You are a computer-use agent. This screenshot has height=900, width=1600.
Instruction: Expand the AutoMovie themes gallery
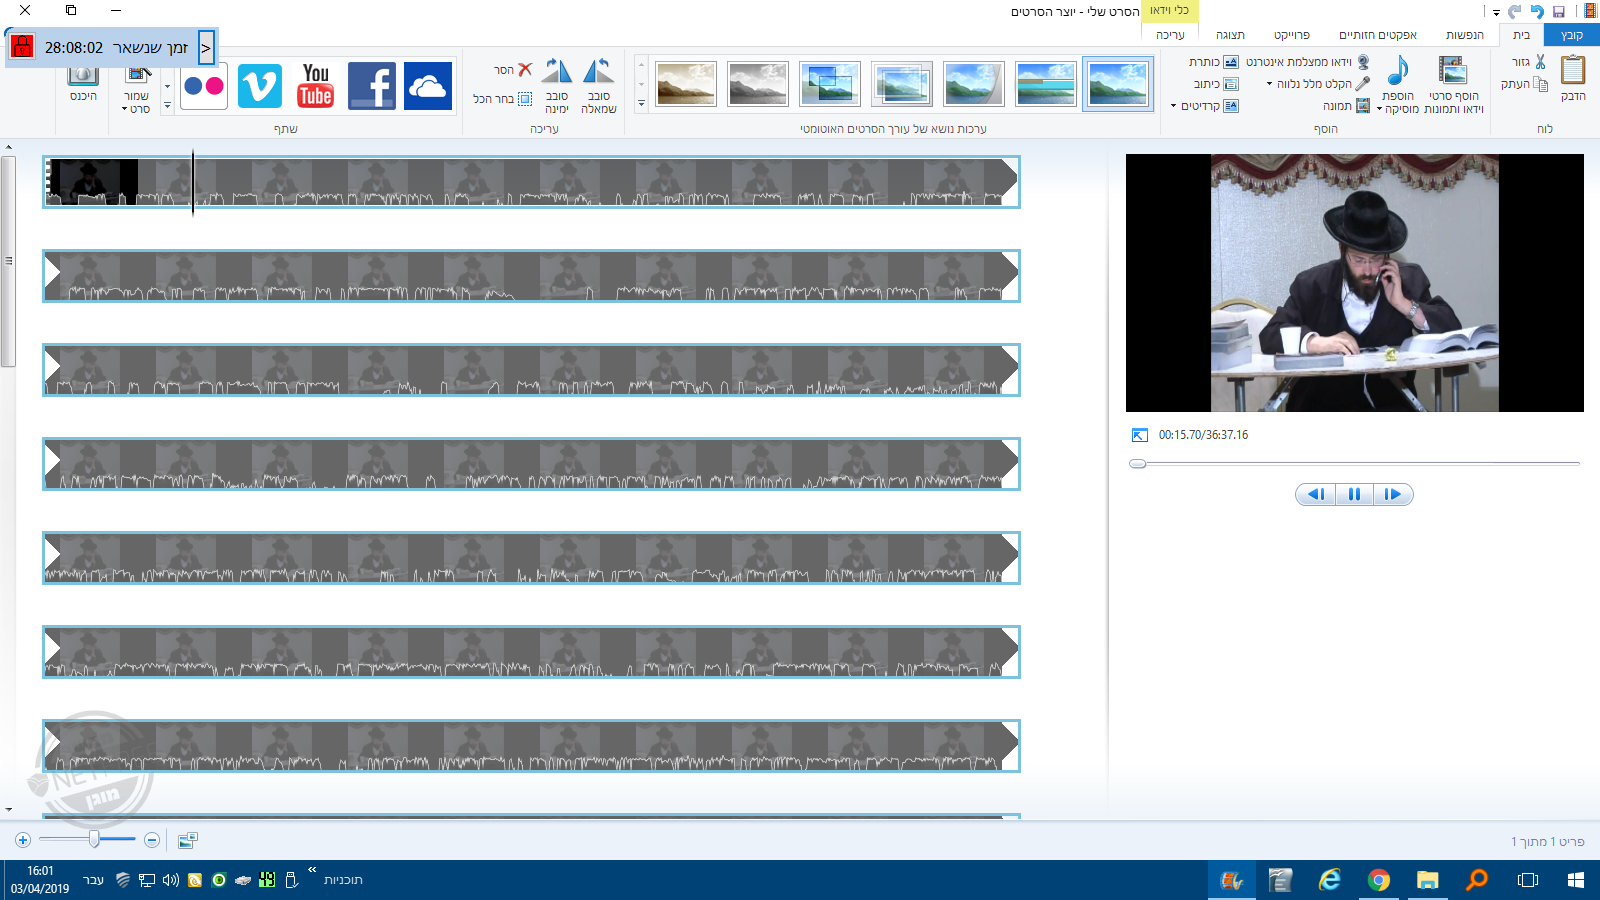642,104
